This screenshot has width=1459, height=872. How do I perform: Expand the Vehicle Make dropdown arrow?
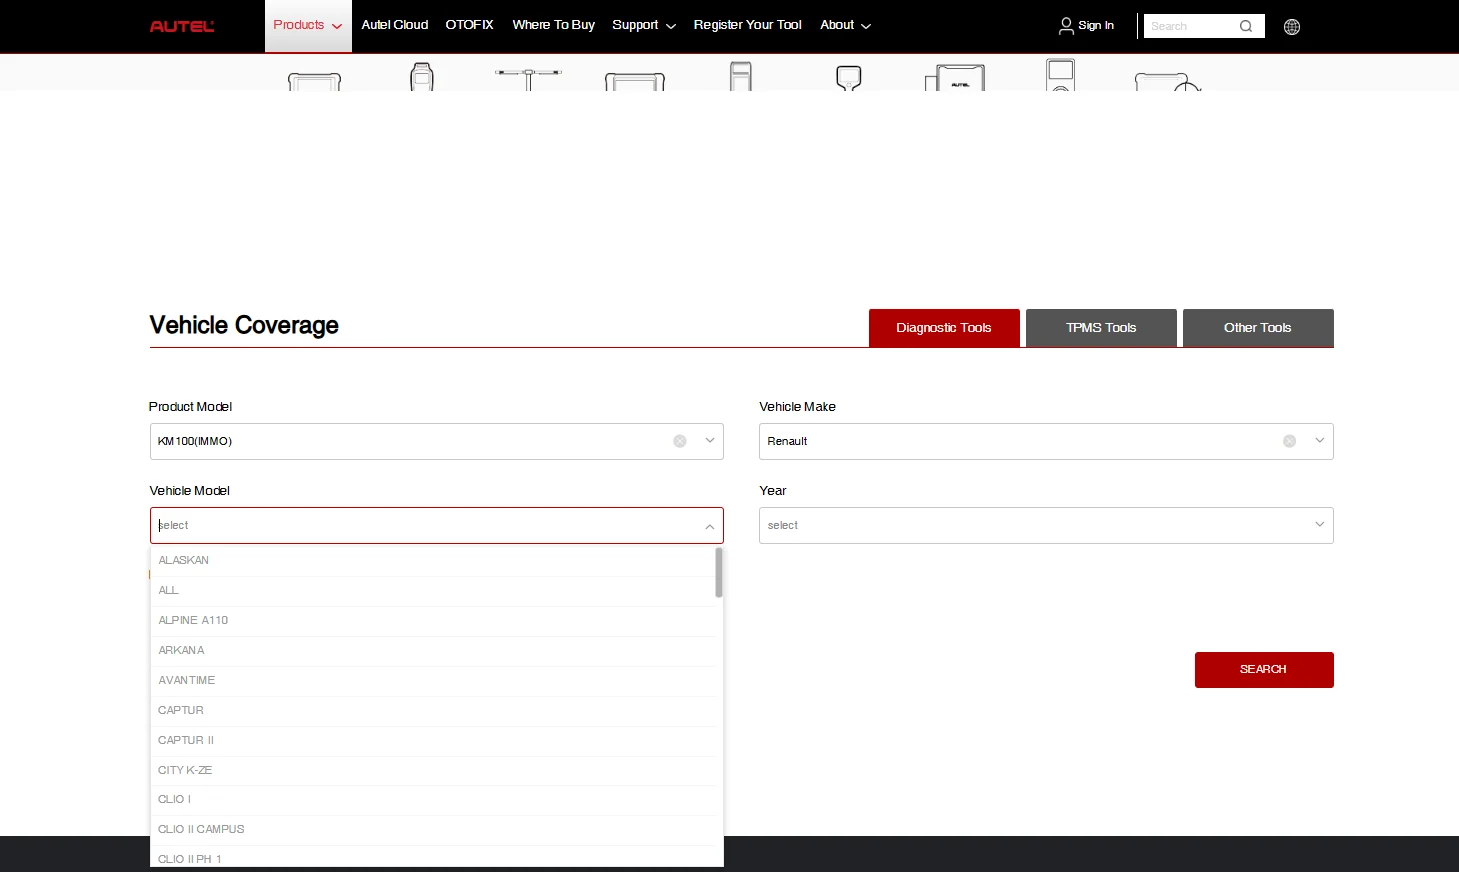click(1320, 441)
